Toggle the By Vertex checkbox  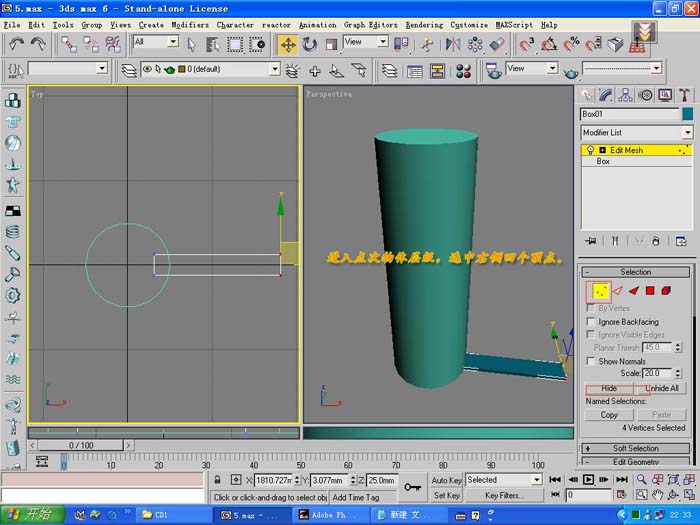coord(591,308)
